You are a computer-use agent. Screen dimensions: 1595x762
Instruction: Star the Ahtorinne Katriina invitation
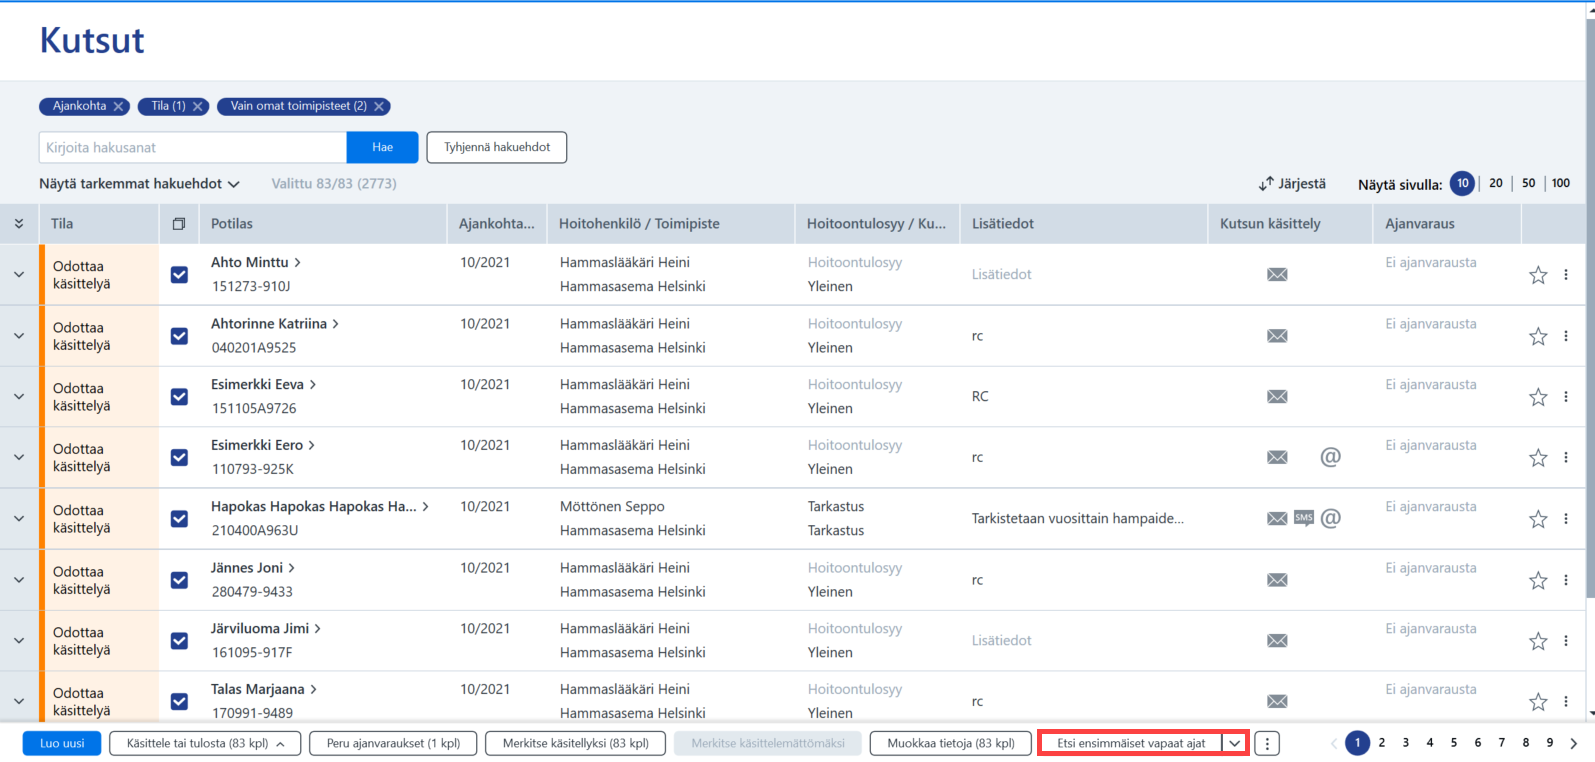point(1538,336)
